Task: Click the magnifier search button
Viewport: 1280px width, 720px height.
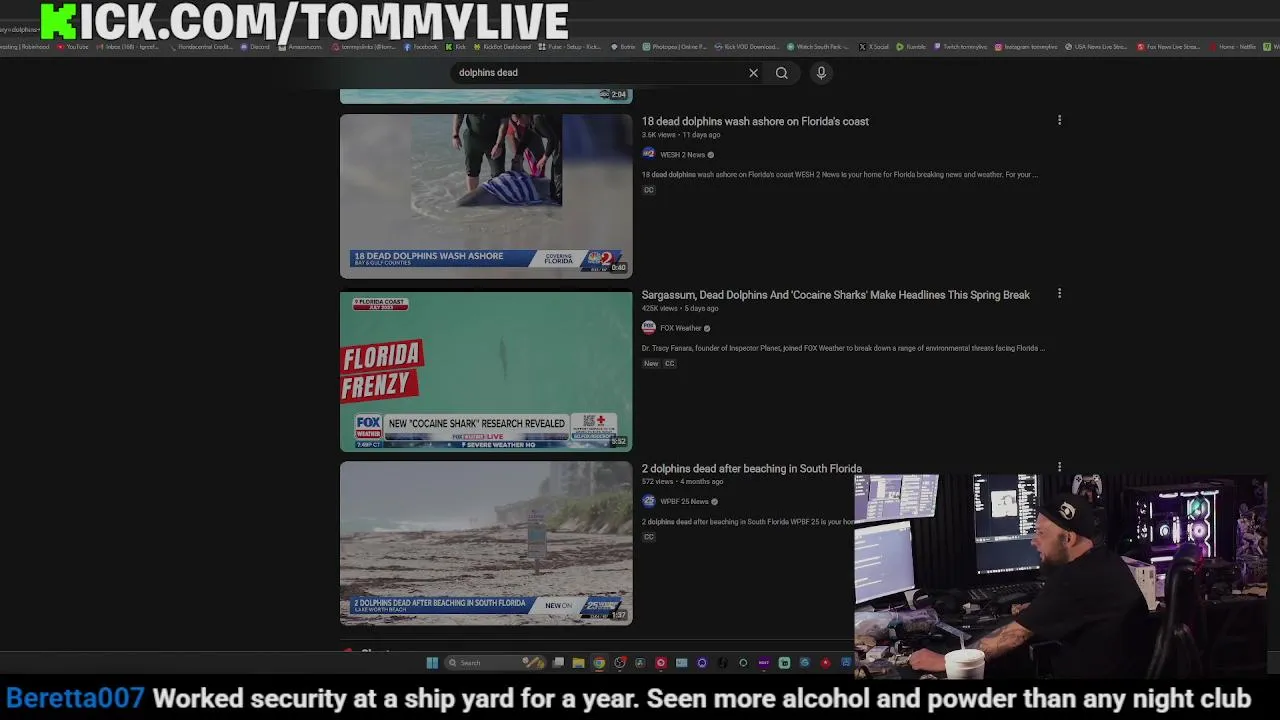Action: coord(782,73)
